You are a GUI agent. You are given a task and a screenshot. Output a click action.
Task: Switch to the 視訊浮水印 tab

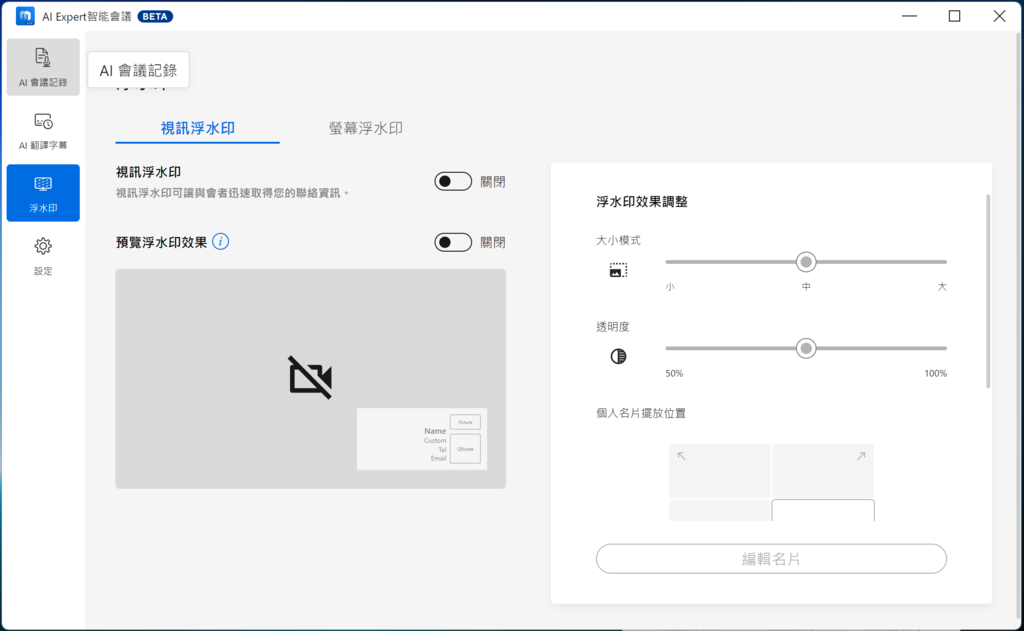(197, 128)
